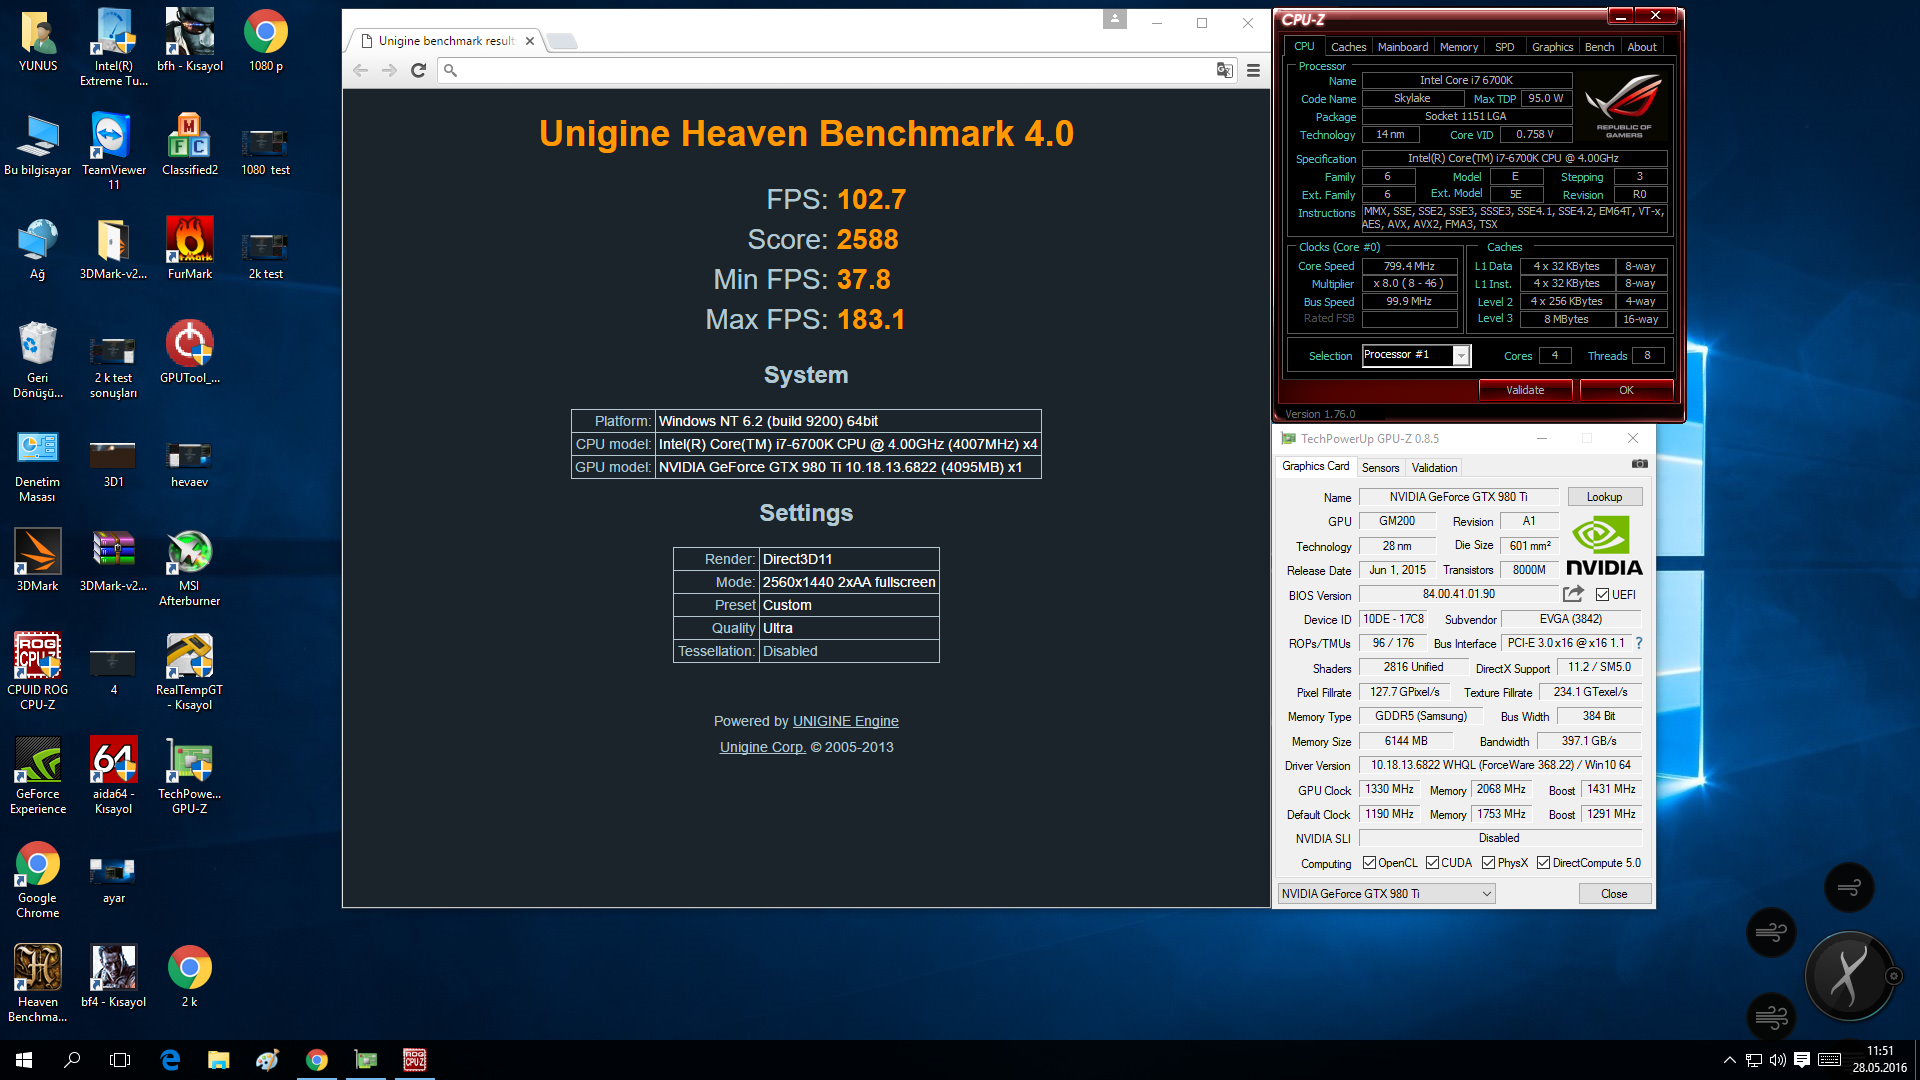
Task: Click OK button in CPU-Z
Action: coord(1626,390)
